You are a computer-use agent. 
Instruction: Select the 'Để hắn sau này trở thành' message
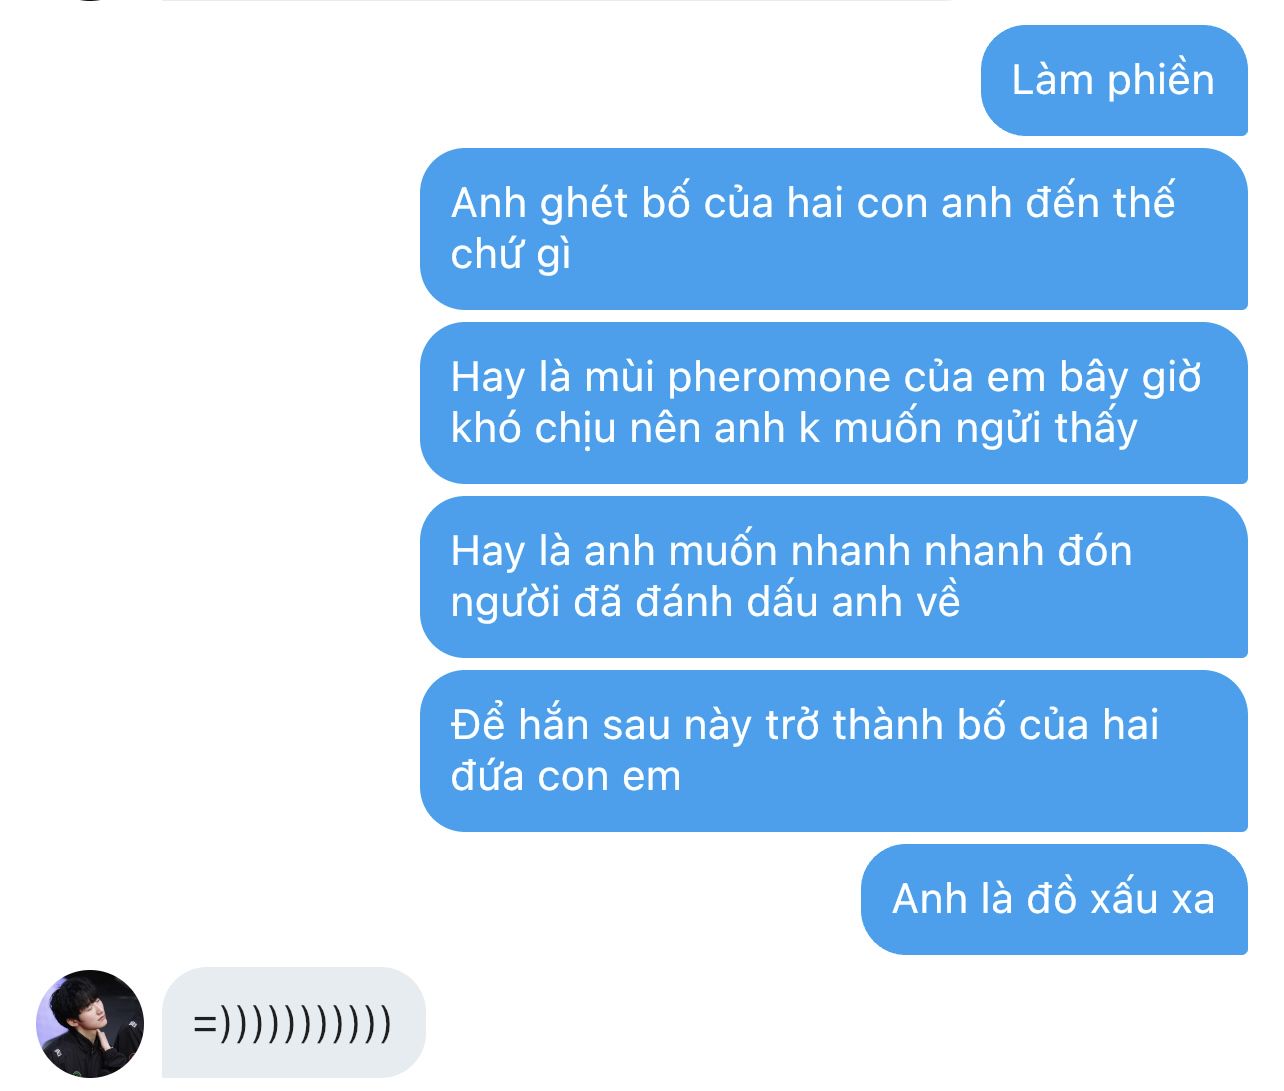pyautogui.click(x=834, y=751)
